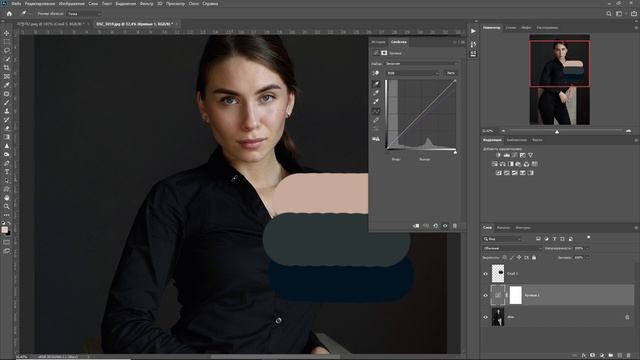Select the Кривые 1 layer mask thumbnail
This screenshot has width=640, height=360.
[516, 295]
